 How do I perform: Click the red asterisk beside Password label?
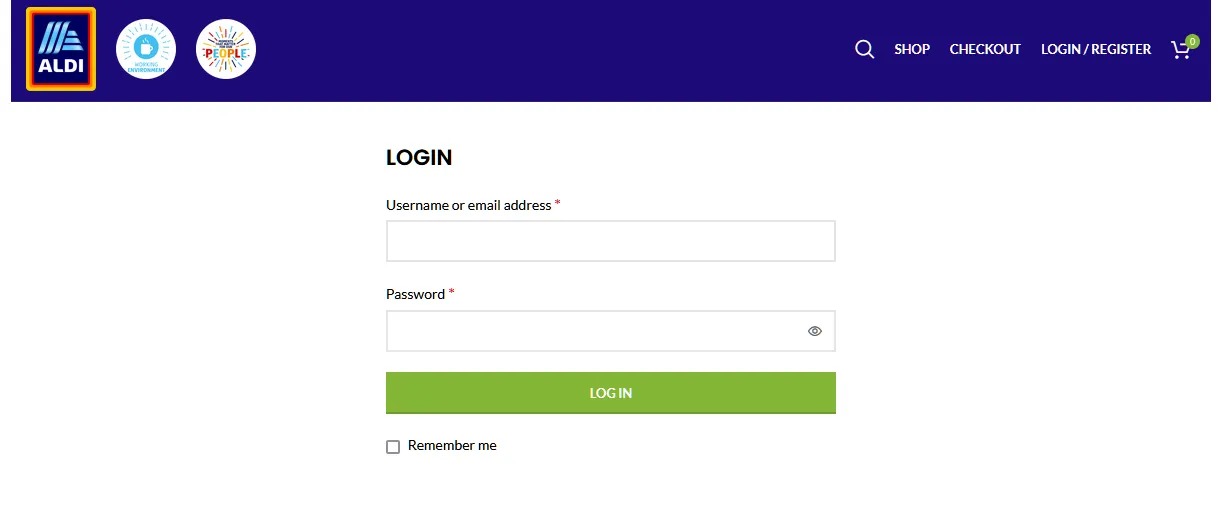[x=452, y=293]
